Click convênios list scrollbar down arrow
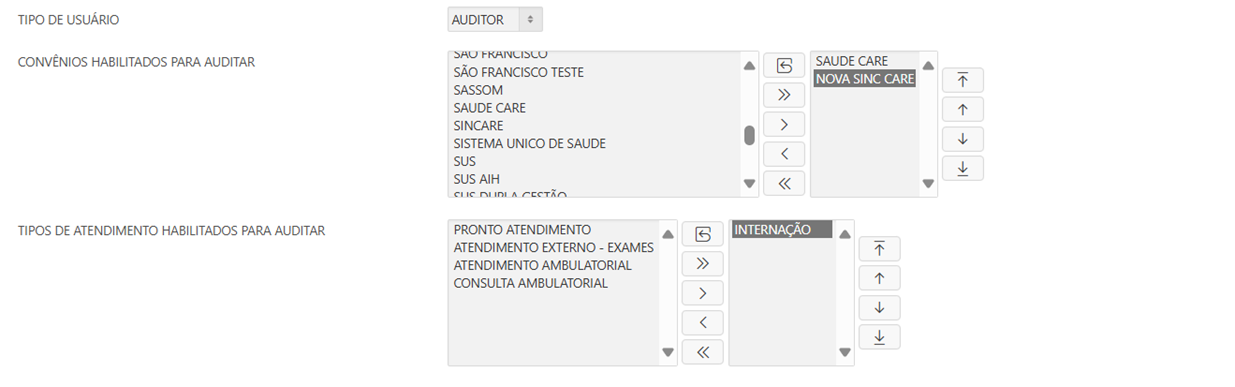Image resolution: width=1235 pixels, height=387 pixels. click(750, 184)
